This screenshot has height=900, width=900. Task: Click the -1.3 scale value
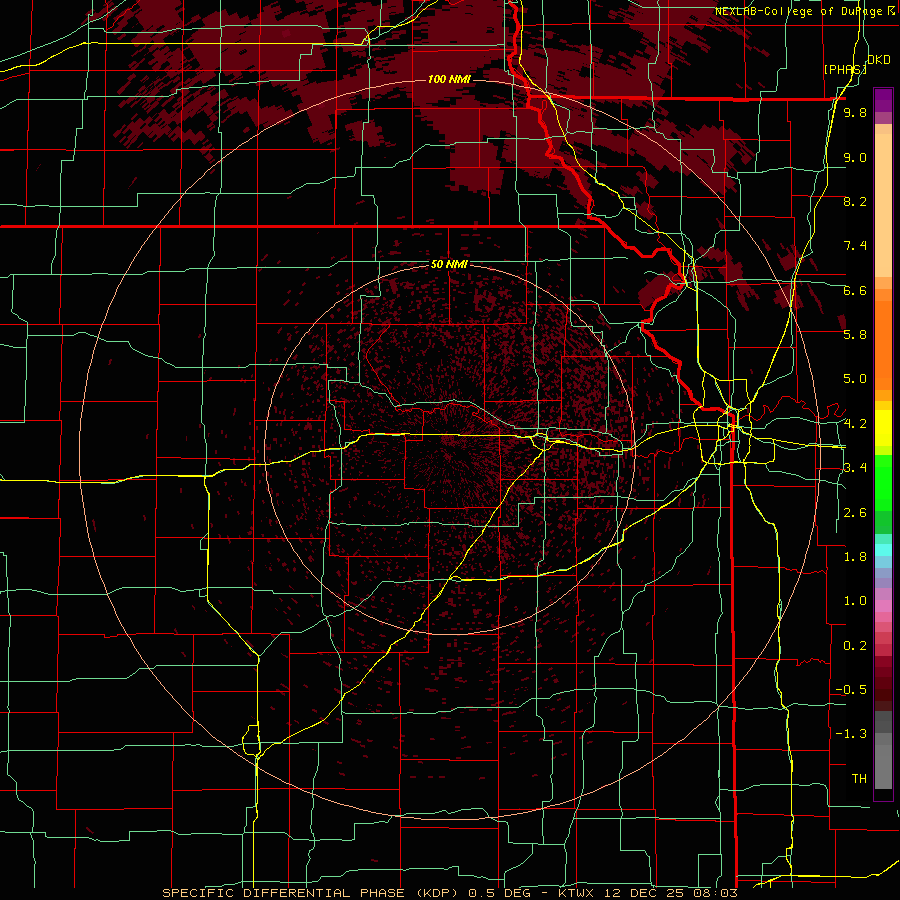pos(851,734)
